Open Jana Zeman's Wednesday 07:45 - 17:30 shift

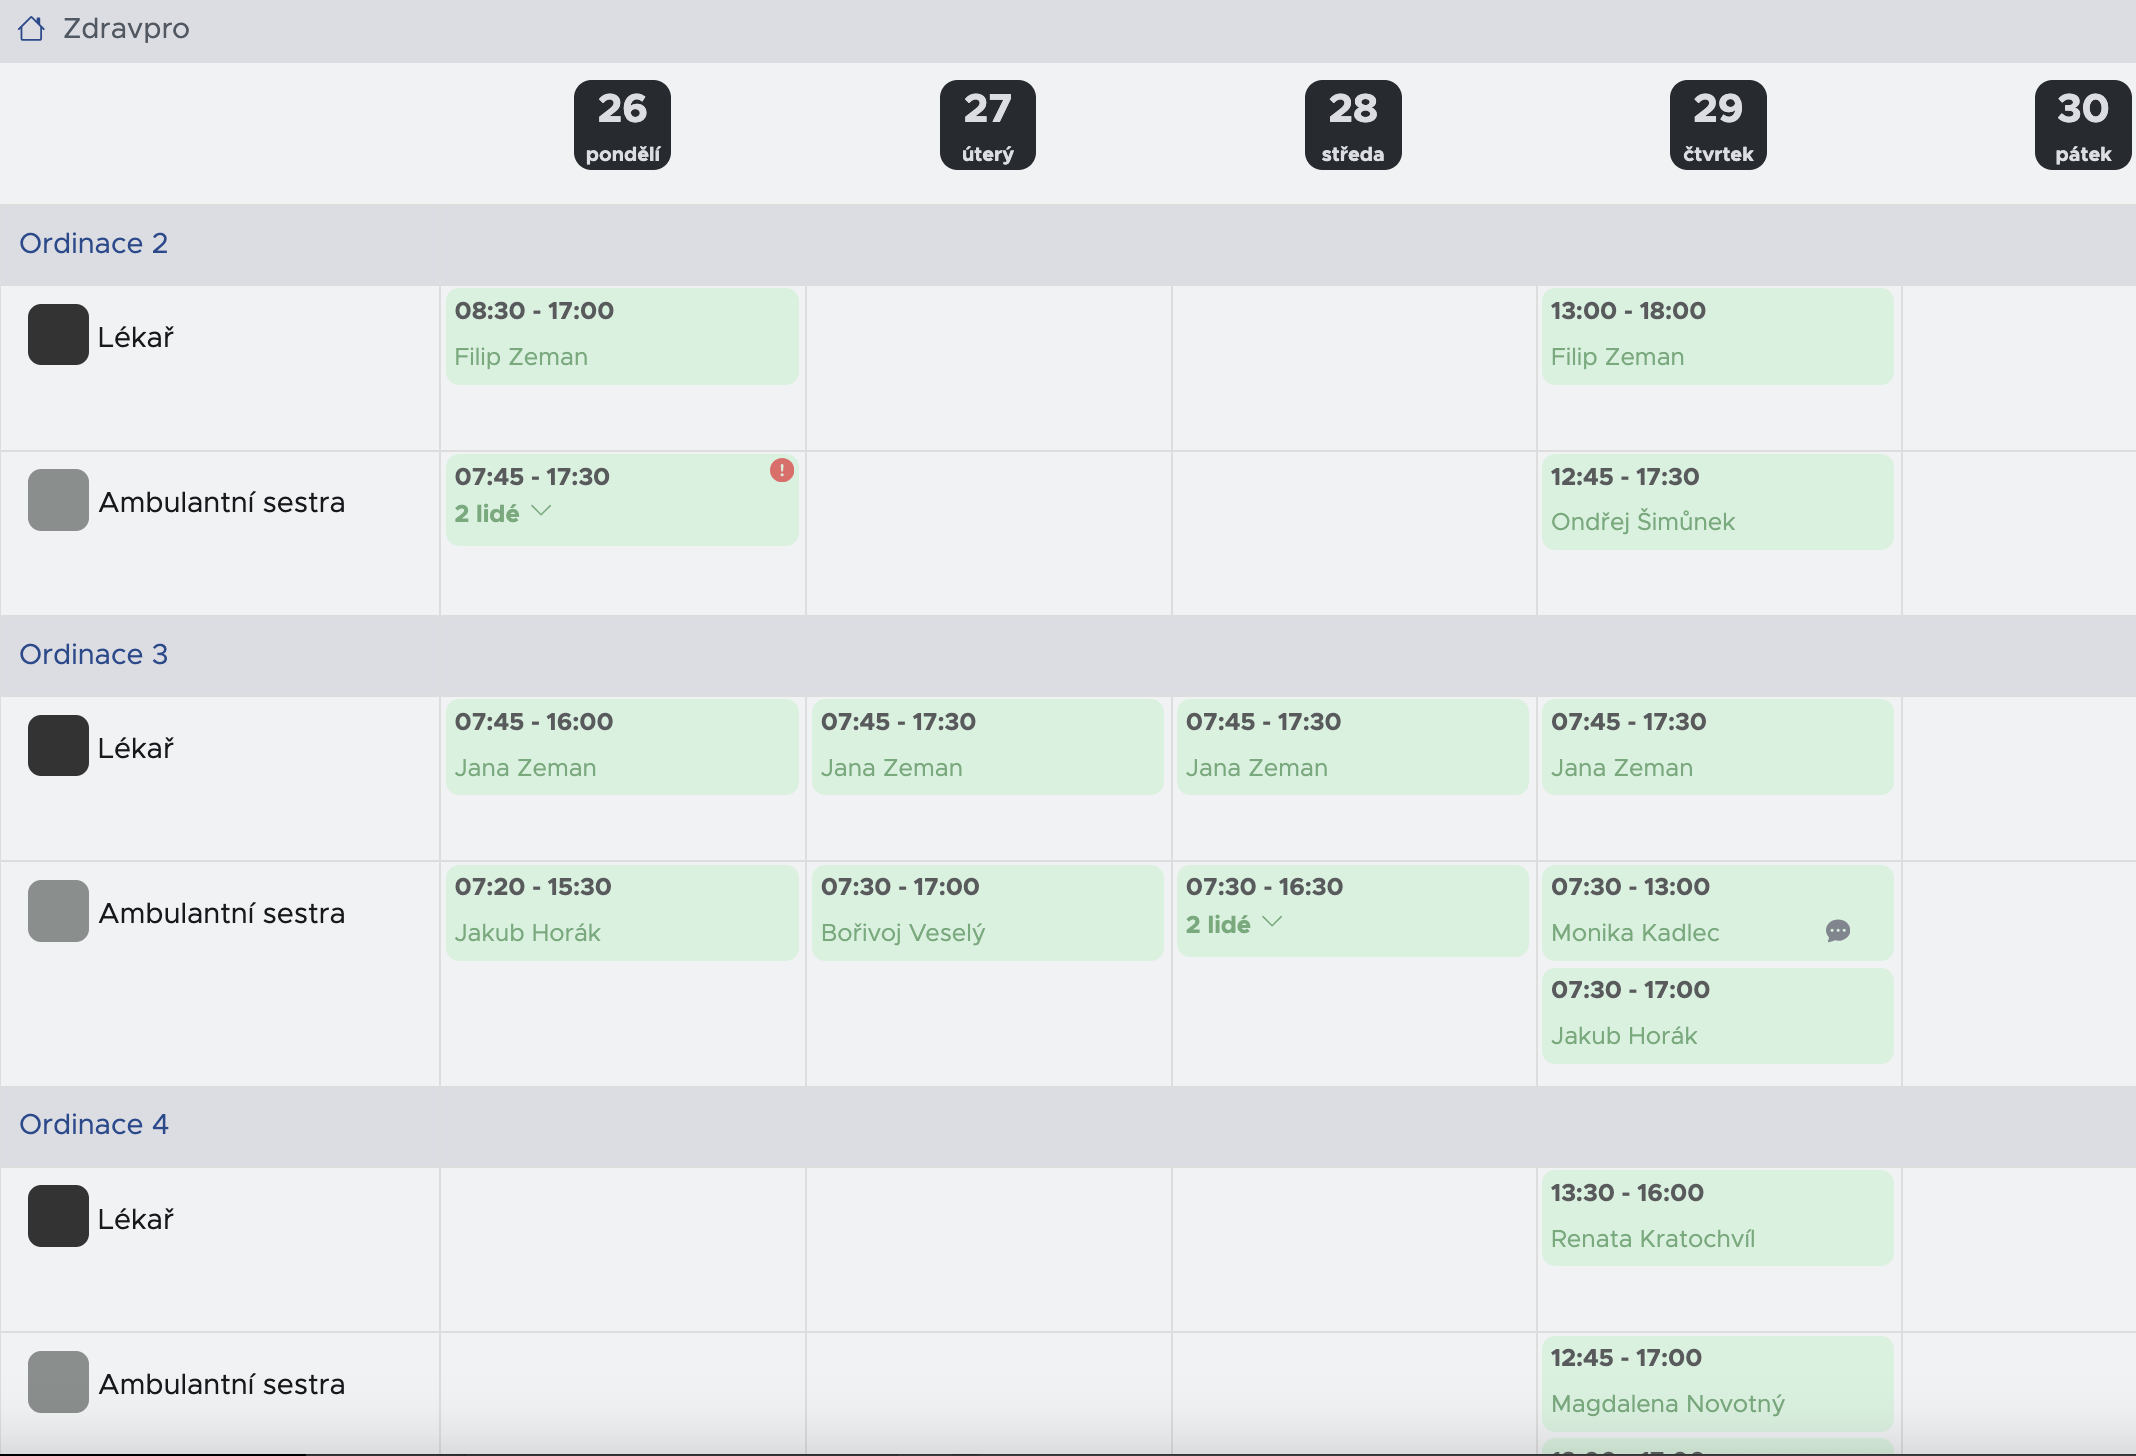click(1352, 747)
